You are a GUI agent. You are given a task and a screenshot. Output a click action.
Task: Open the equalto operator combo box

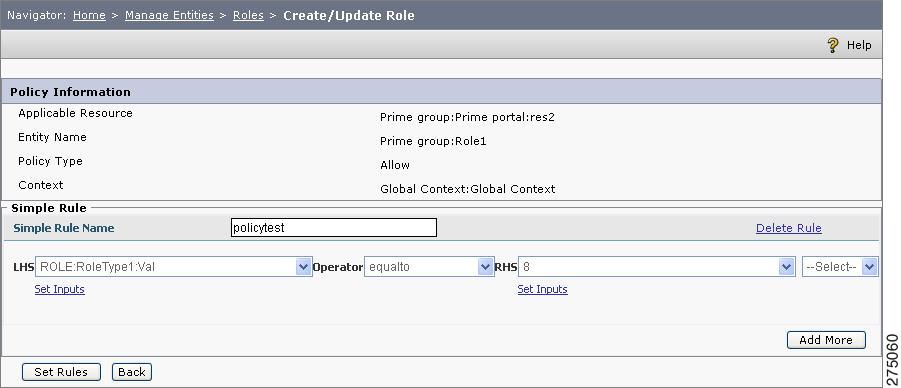click(x=429, y=267)
